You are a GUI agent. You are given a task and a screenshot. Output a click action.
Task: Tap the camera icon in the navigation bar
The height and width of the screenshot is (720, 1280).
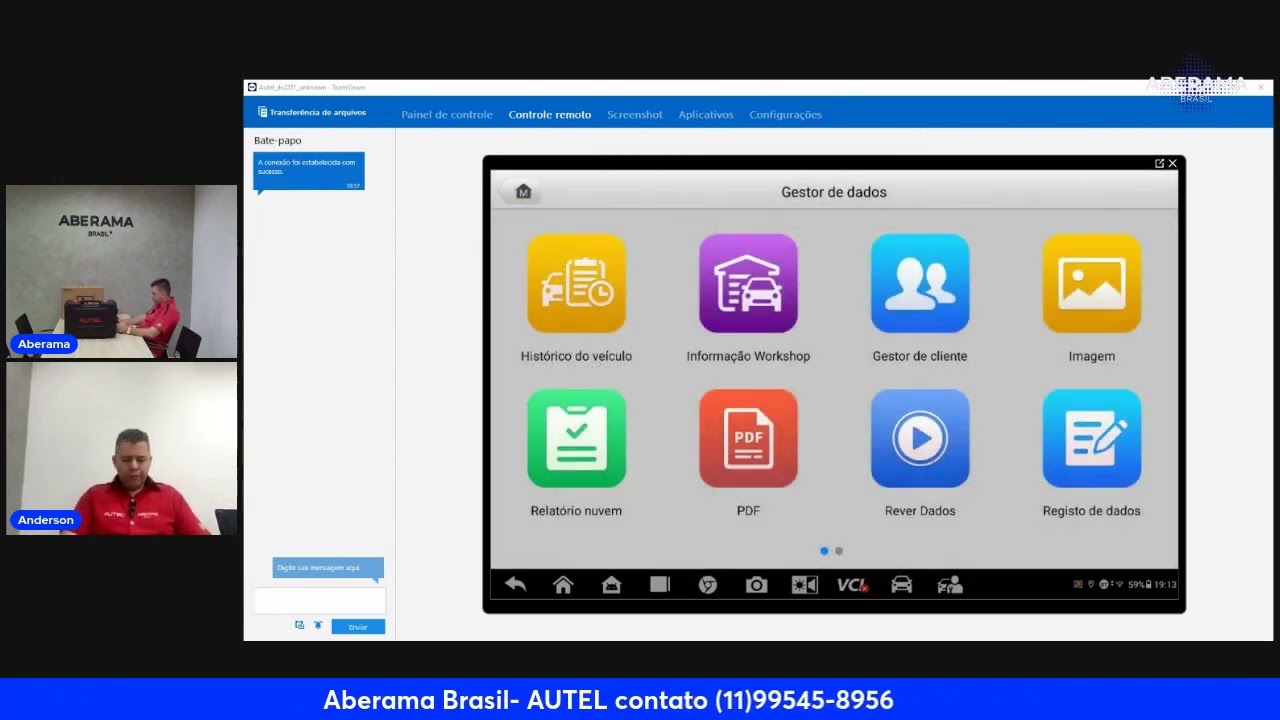click(756, 585)
